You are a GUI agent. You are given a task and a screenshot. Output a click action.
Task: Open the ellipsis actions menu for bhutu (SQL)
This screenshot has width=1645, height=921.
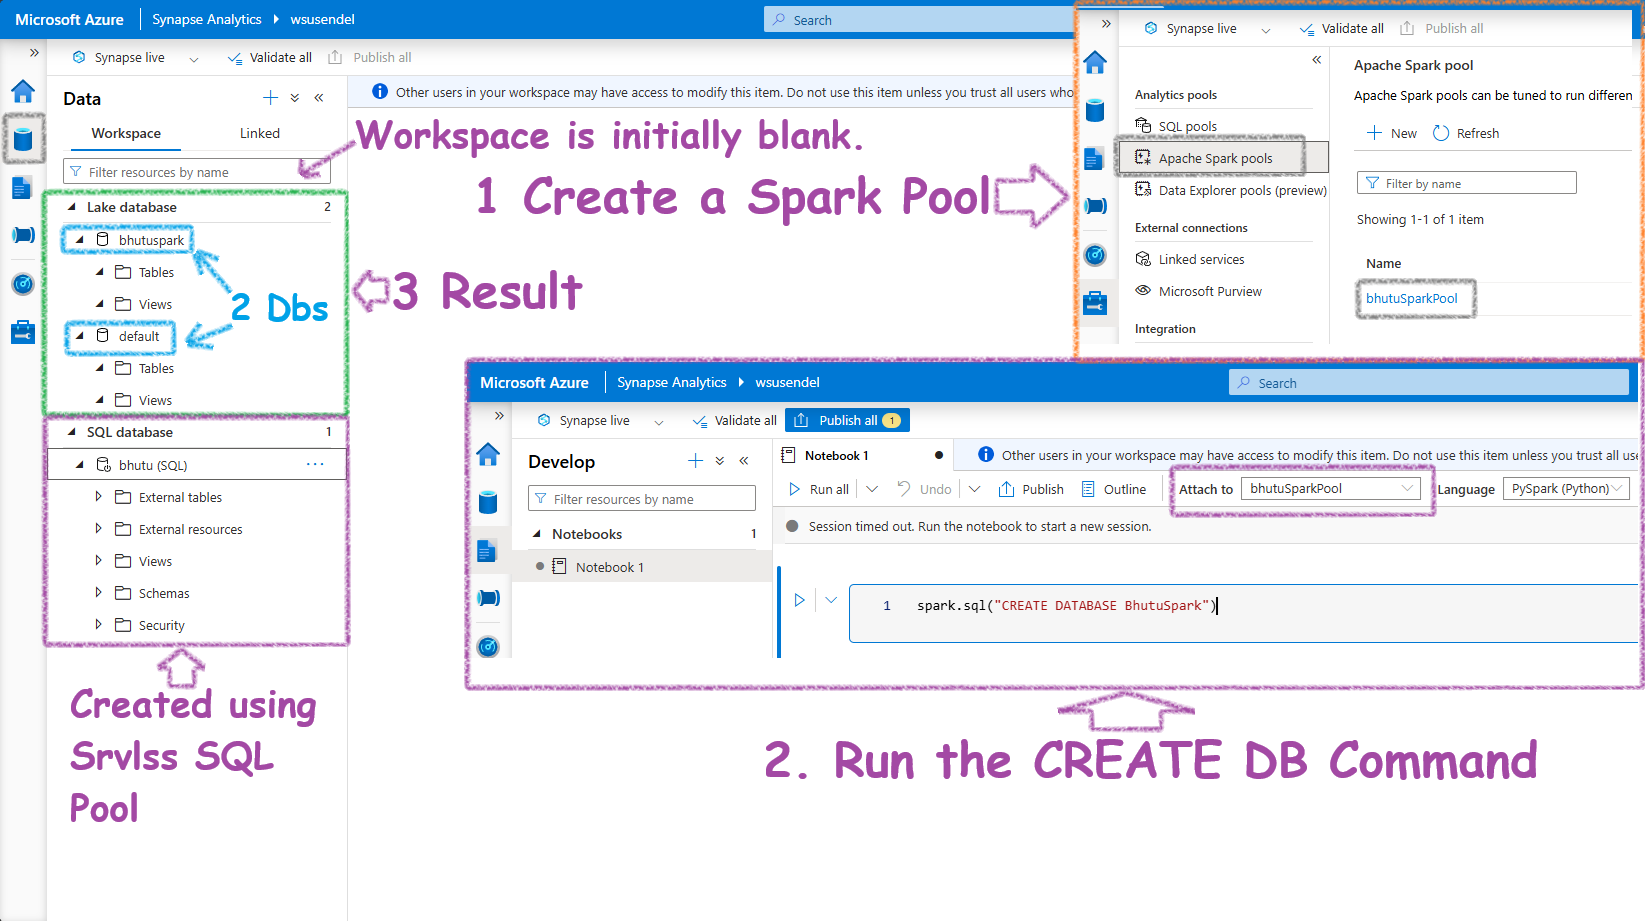[315, 464]
